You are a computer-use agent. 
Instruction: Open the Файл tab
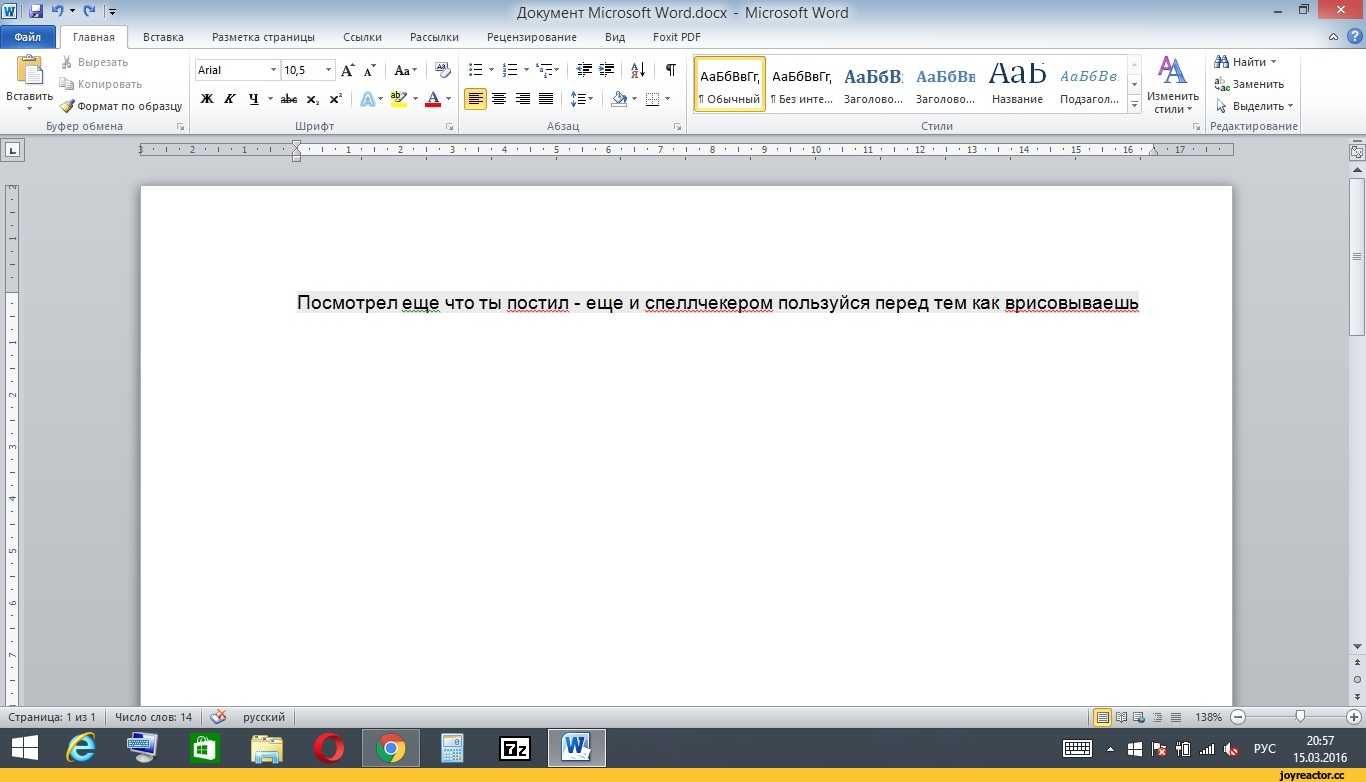tap(28, 37)
